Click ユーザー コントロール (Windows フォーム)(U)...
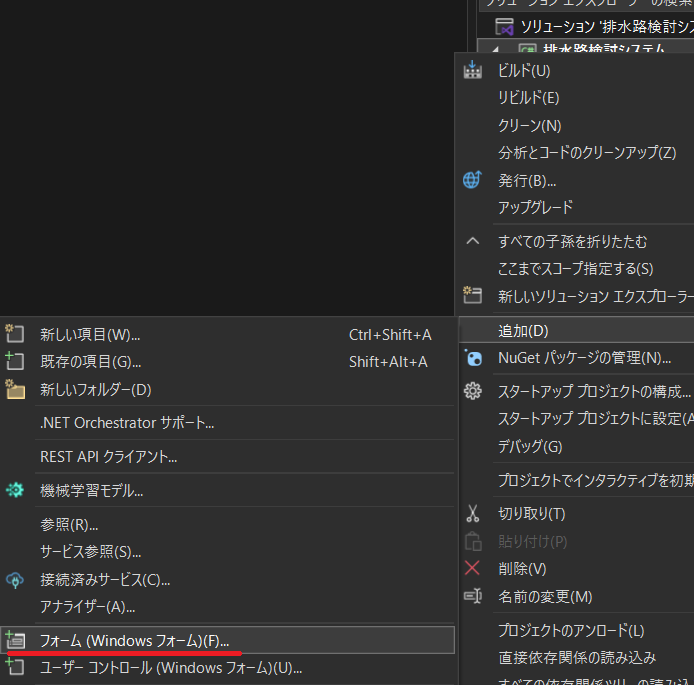This screenshot has height=685, width=694. [170, 667]
